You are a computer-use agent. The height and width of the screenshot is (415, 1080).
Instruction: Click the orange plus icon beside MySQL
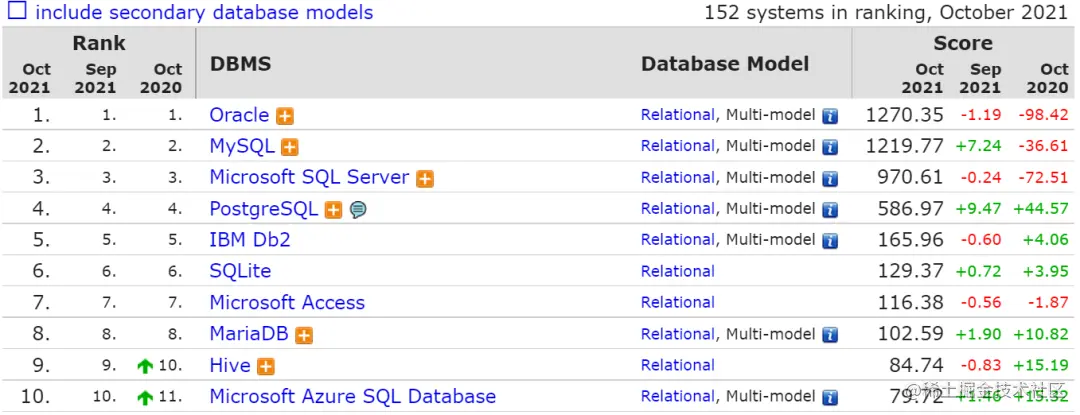[290, 147]
